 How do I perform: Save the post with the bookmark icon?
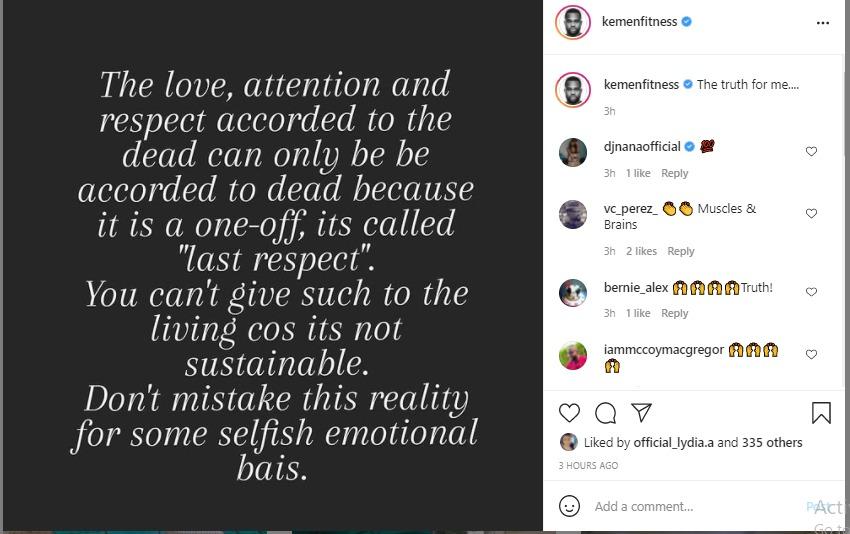pyautogui.click(x=820, y=413)
